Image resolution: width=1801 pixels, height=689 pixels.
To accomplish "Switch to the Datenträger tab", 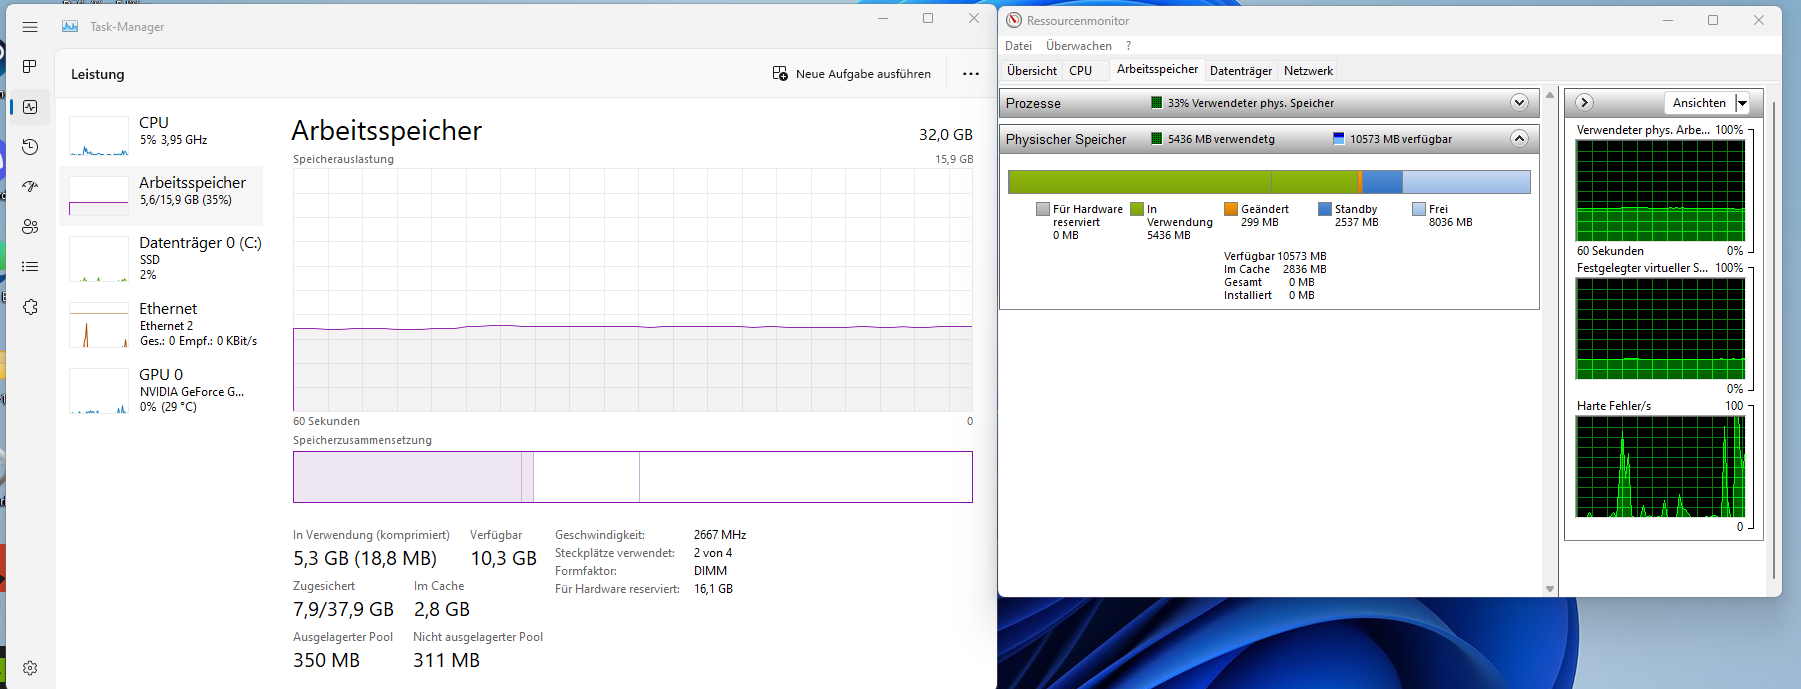I will [x=1241, y=71].
